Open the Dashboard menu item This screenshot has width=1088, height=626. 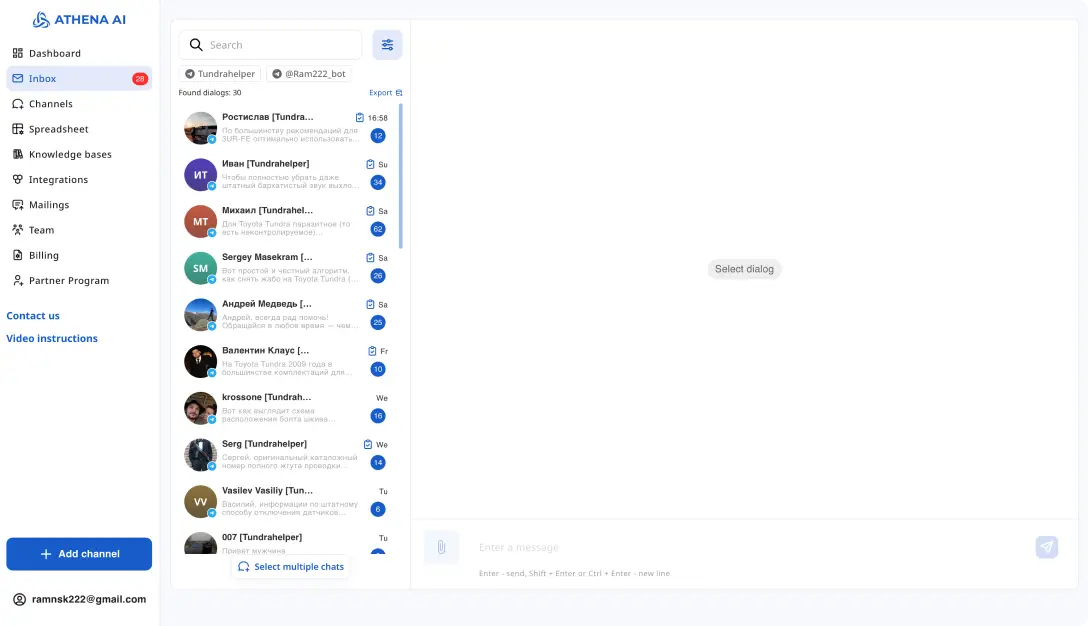pyautogui.click(x=54, y=53)
